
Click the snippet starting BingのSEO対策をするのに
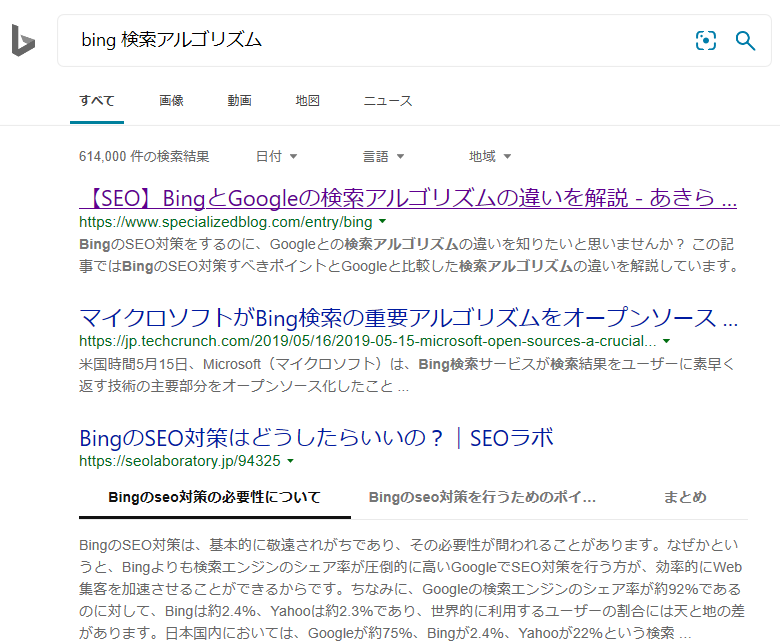pyautogui.click(x=409, y=255)
